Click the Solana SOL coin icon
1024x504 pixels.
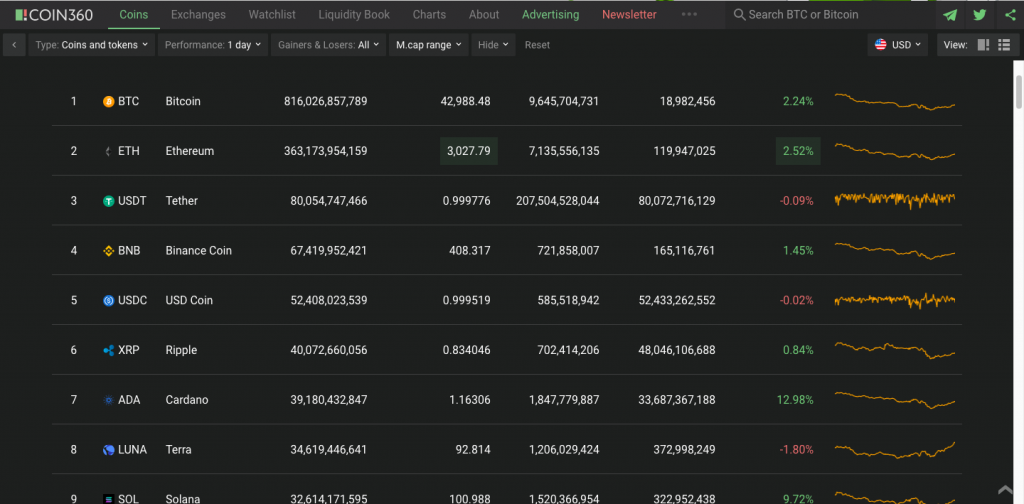point(108,499)
